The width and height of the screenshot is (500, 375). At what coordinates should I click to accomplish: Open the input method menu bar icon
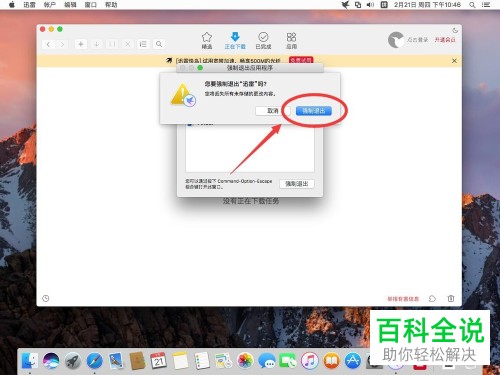coord(384,5)
